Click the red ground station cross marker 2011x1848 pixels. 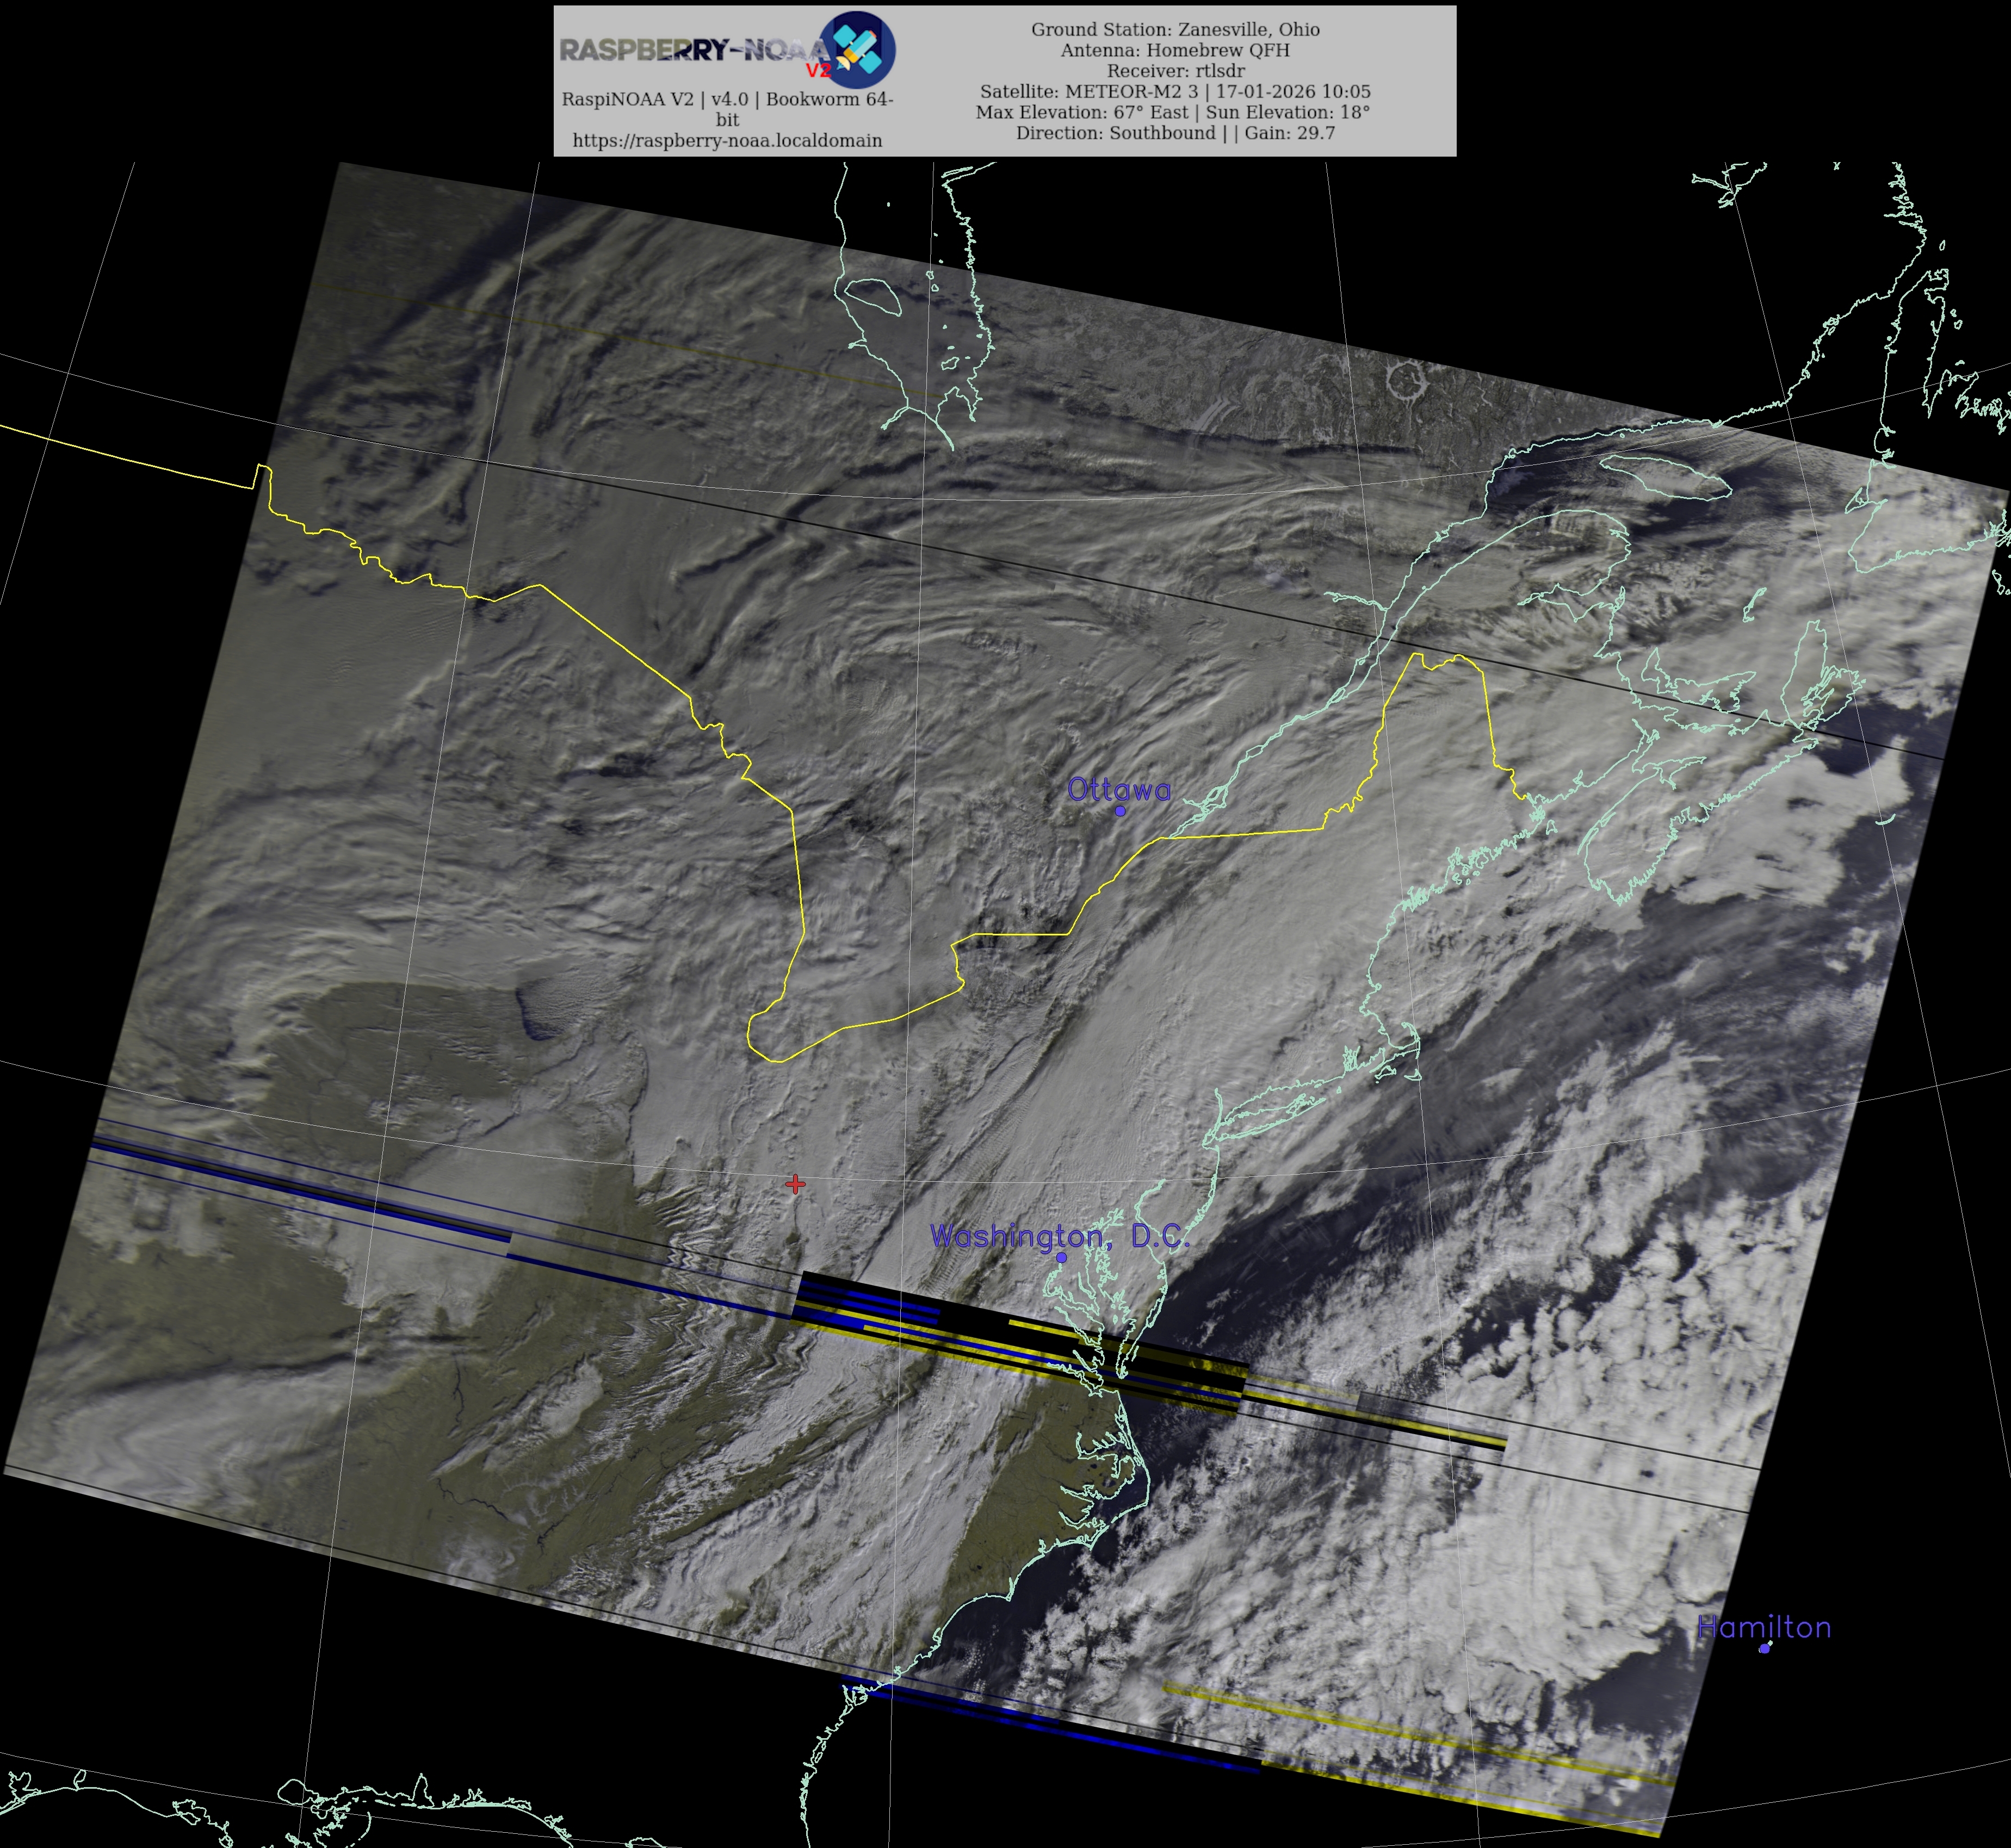(795, 1184)
